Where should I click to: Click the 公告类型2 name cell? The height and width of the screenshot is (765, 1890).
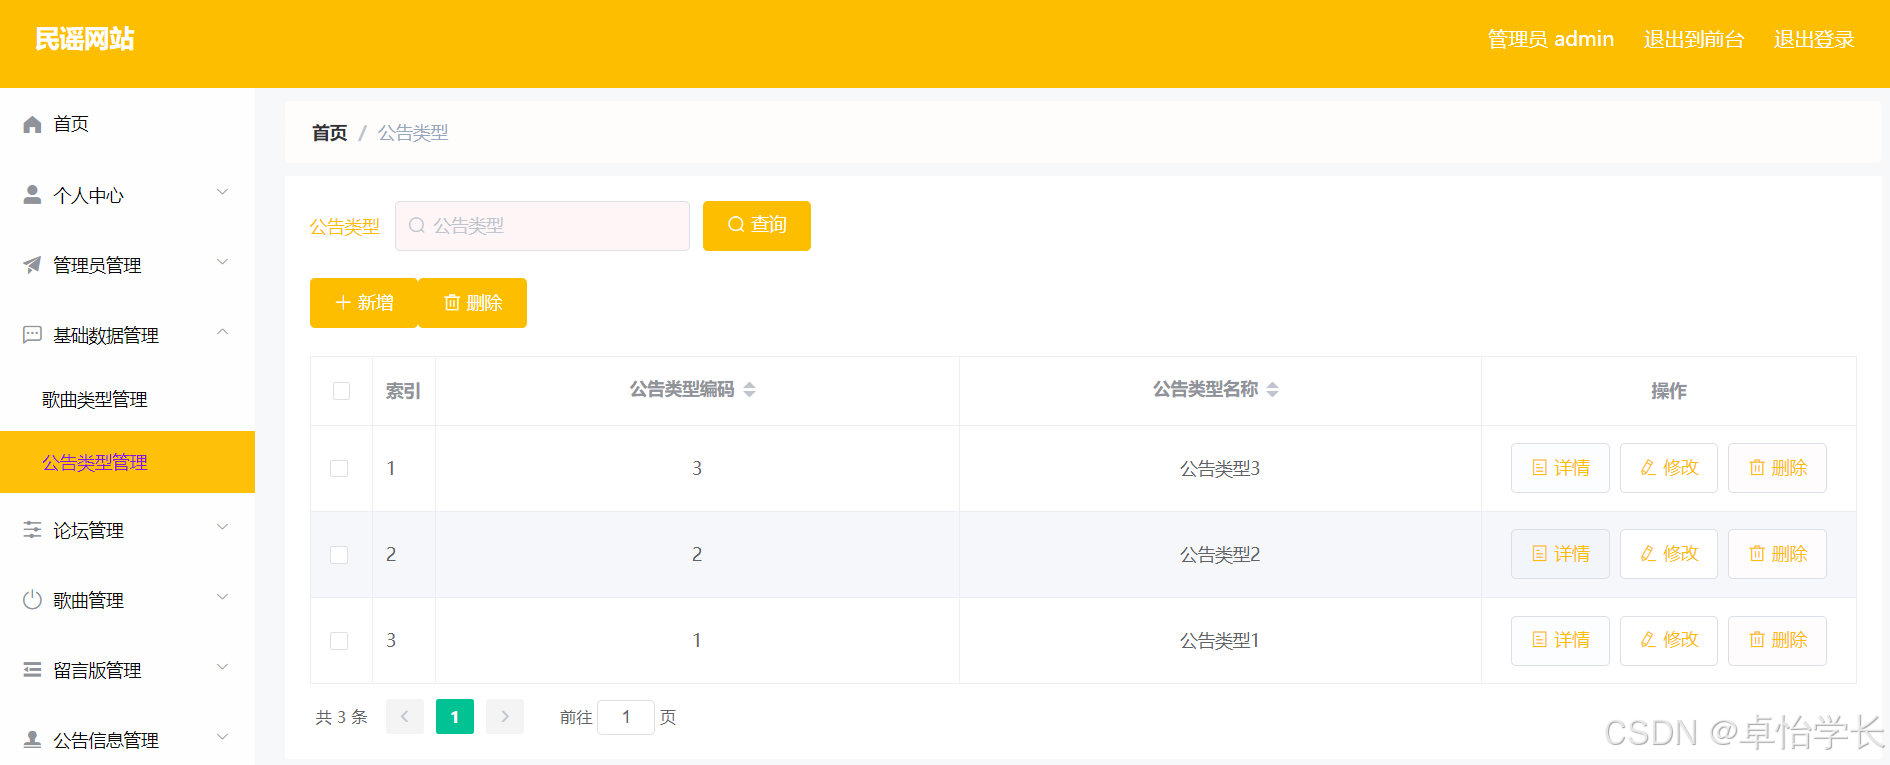click(x=1220, y=554)
